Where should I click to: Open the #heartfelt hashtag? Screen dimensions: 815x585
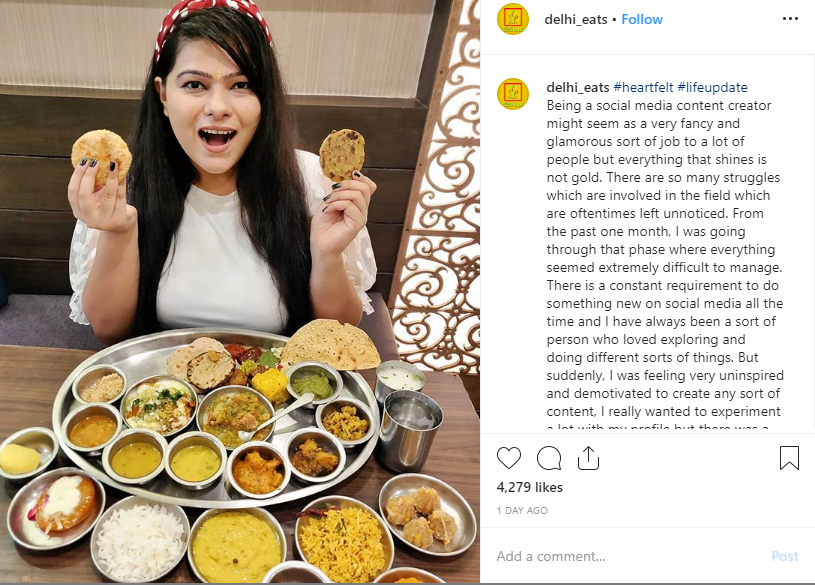[643, 87]
